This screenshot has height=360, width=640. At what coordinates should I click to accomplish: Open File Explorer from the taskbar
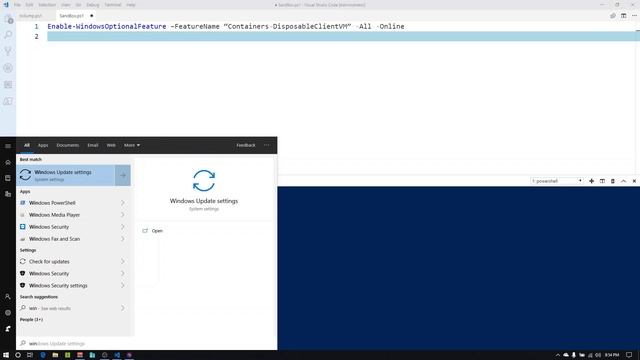(55, 355)
